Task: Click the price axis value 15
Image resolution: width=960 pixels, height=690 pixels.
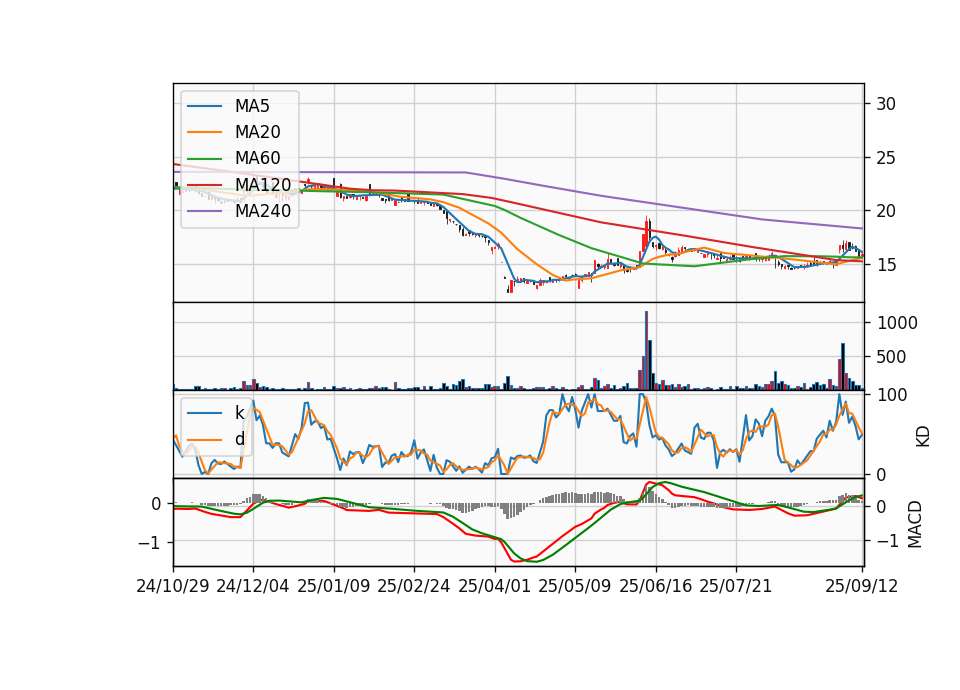Action: click(886, 264)
